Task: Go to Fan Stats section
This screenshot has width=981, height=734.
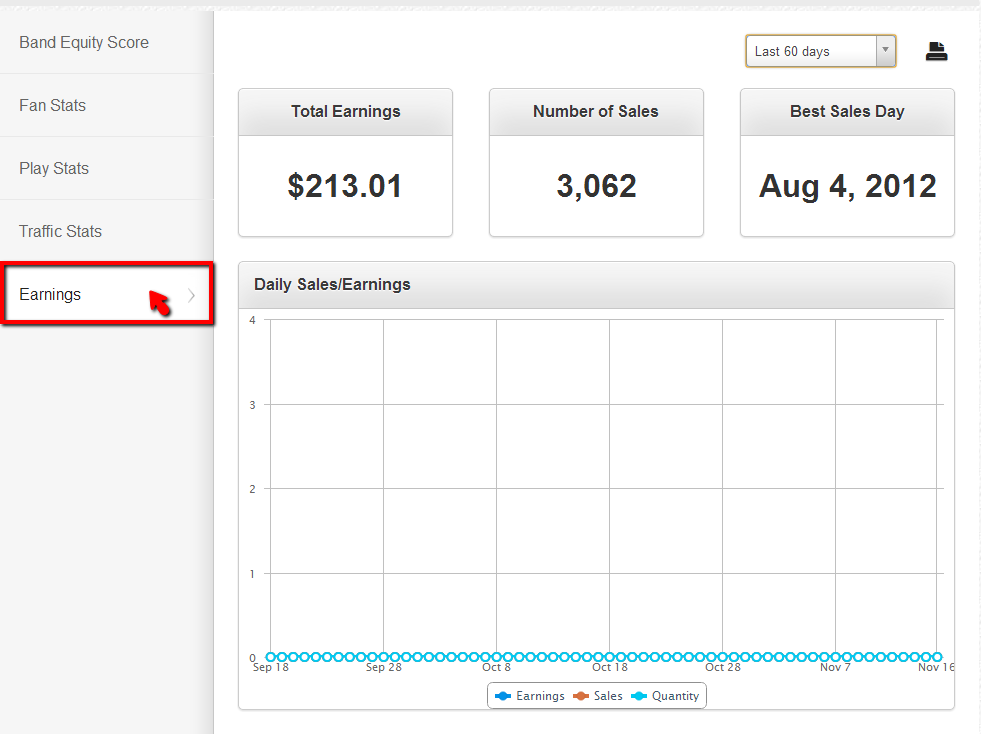Action: [52, 105]
